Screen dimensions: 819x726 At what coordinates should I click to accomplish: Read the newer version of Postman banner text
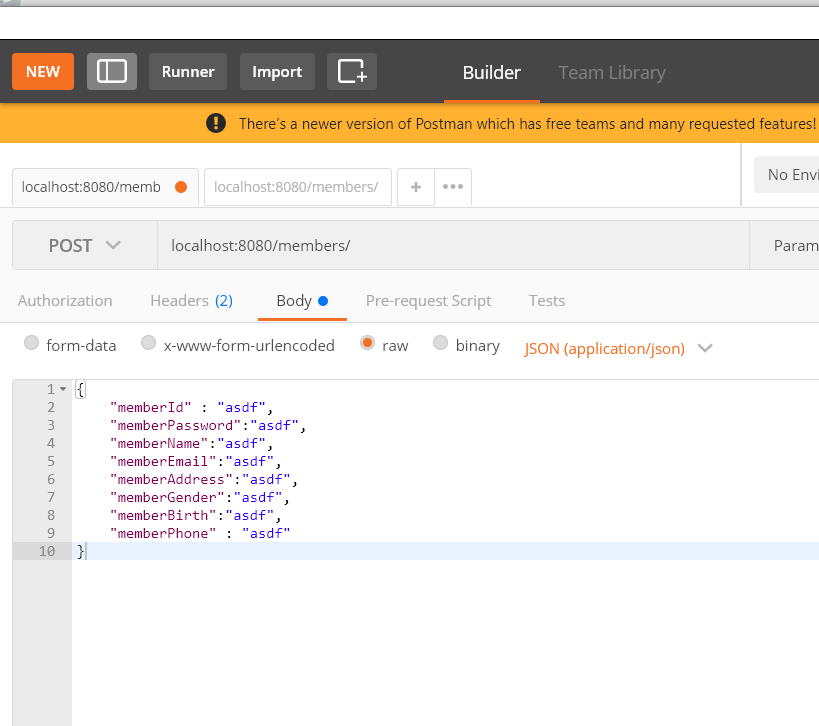[x=527, y=124]
